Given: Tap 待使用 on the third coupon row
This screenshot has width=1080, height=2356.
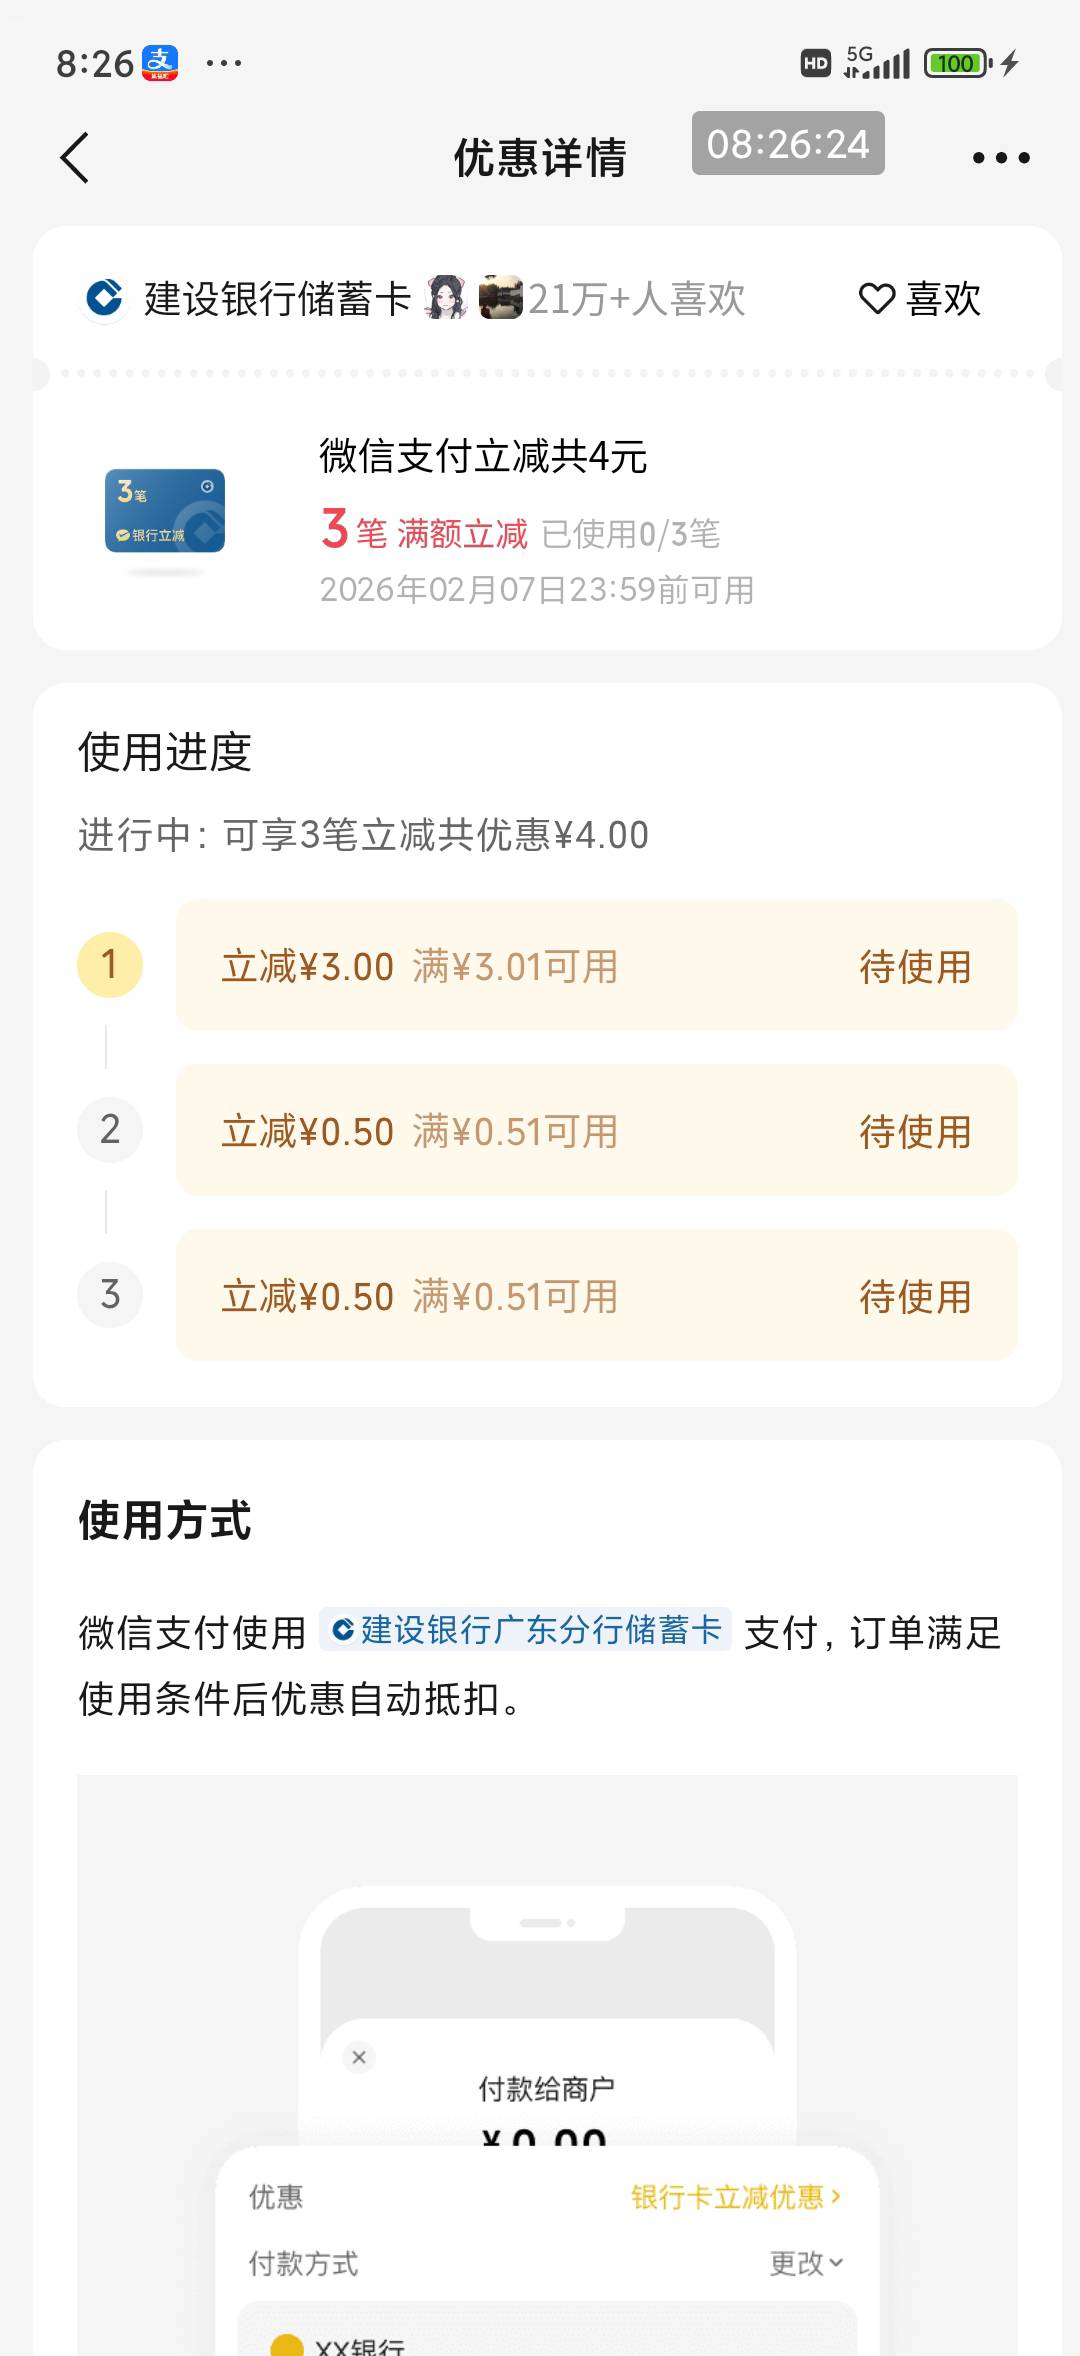Looking at the screenshot, I should click(915, 1297).
